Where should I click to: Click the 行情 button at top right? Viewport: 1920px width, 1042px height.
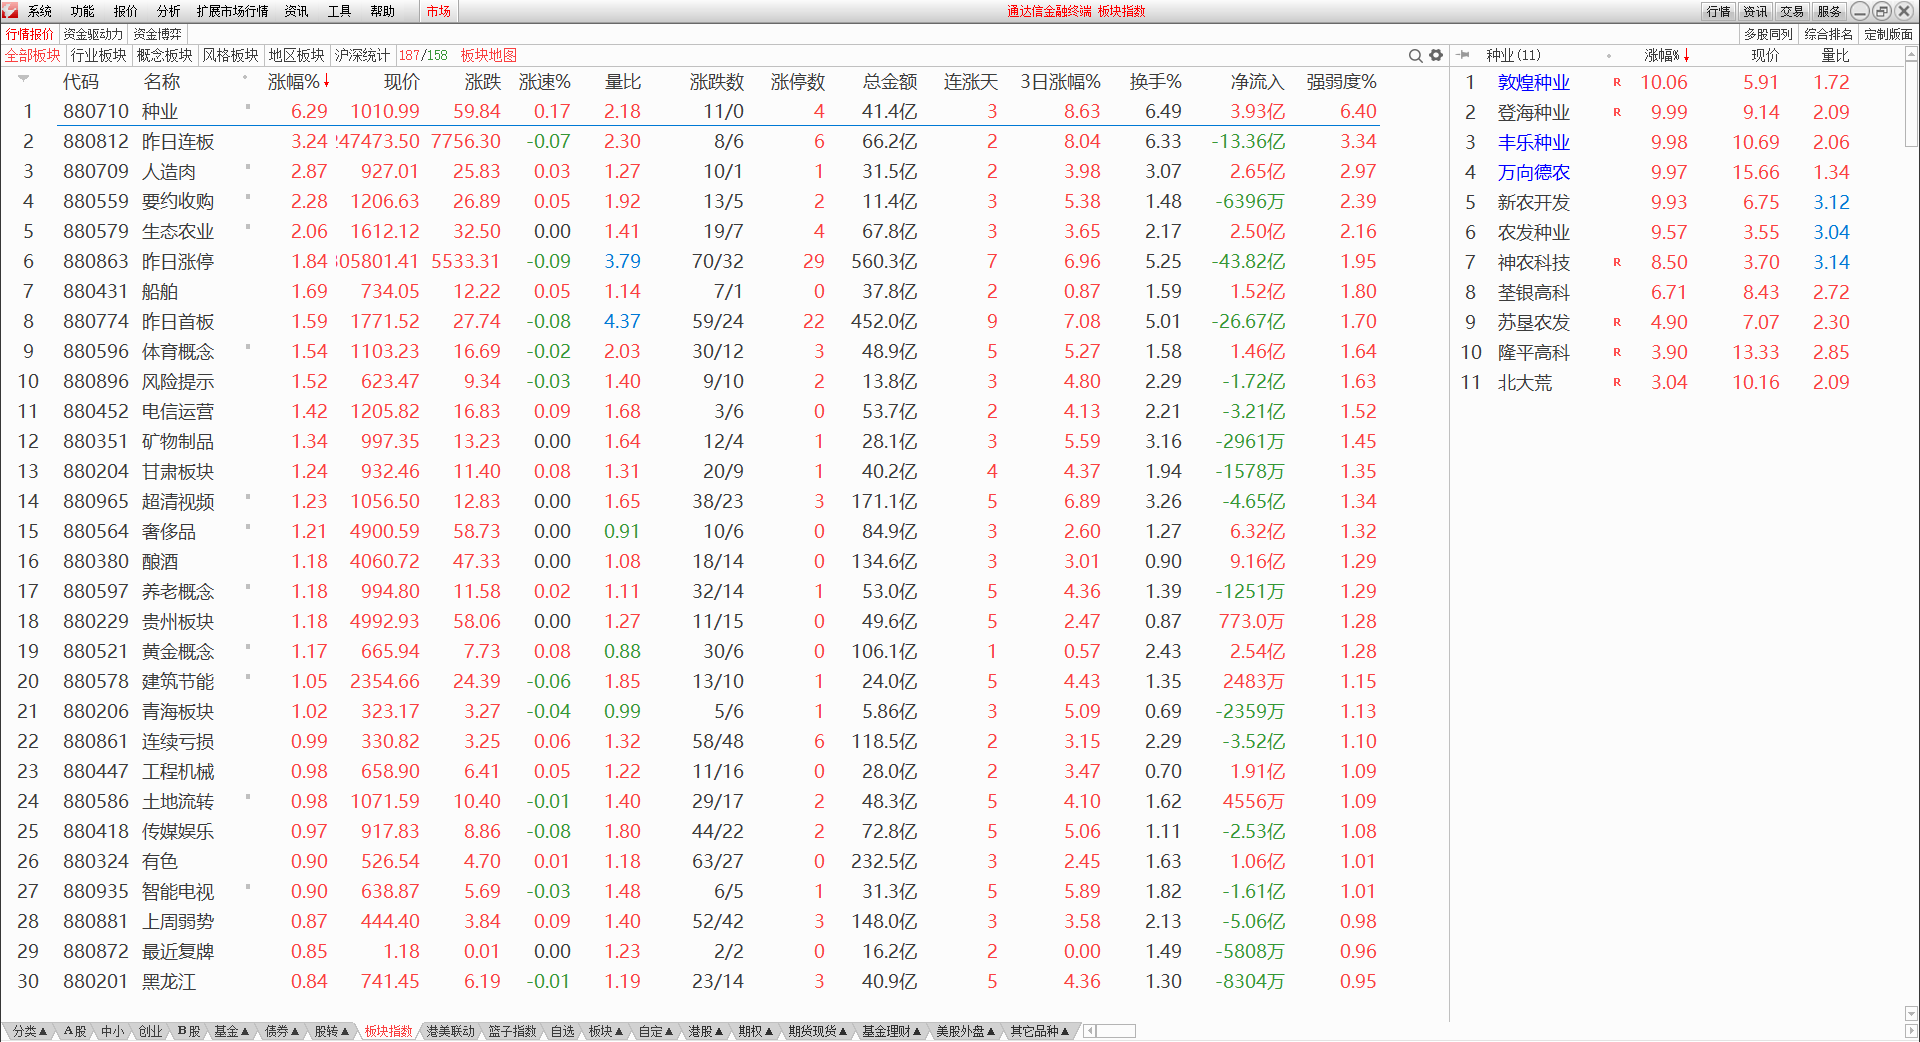coord(1719,11)
